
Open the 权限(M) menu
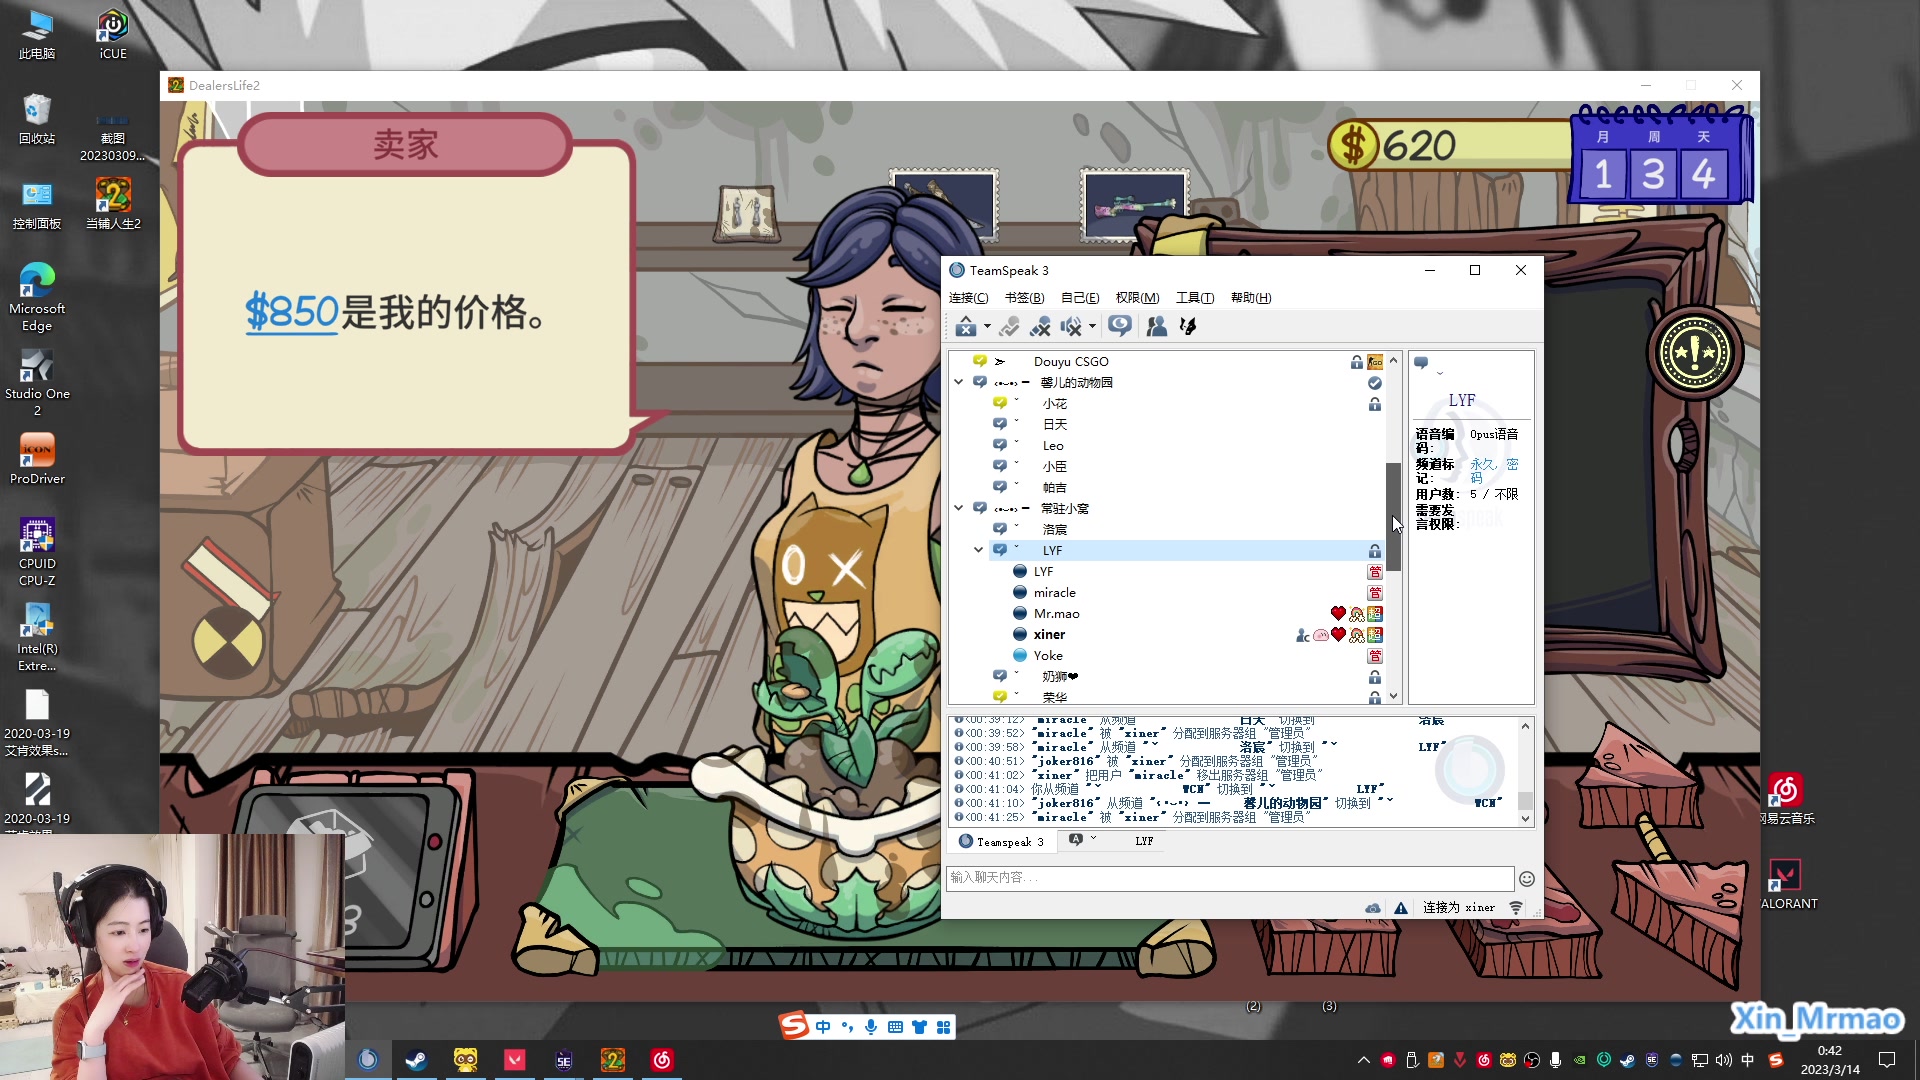[1137, 298]
